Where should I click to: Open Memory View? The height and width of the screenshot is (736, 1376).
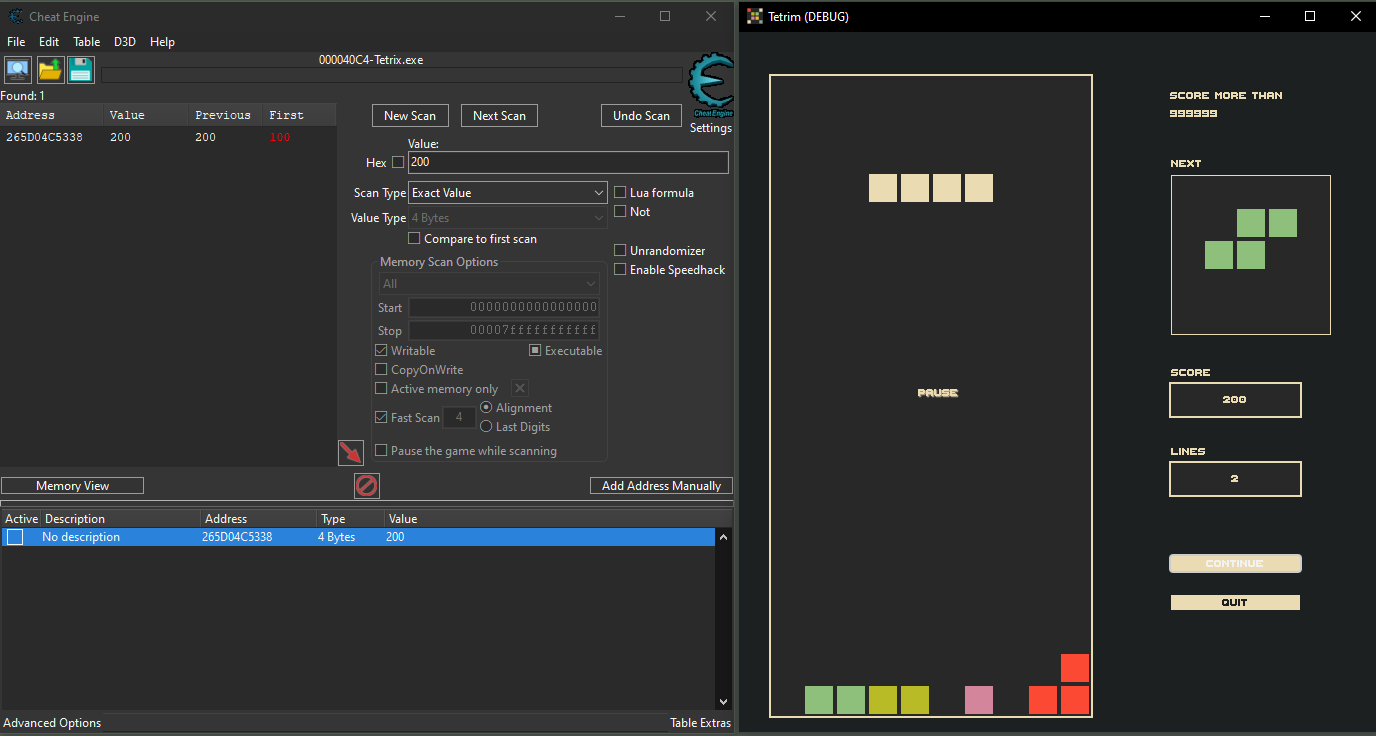[72, 486]
